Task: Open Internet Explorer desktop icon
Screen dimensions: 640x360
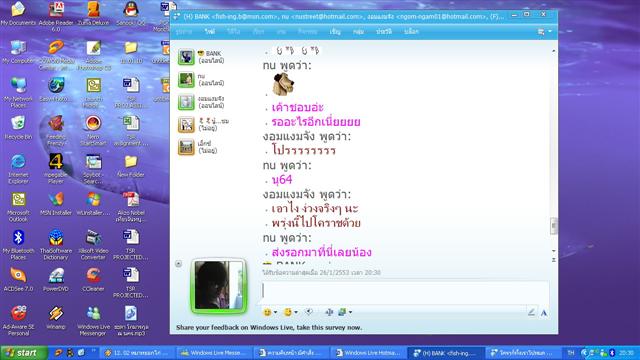Action: click(18, 169)
